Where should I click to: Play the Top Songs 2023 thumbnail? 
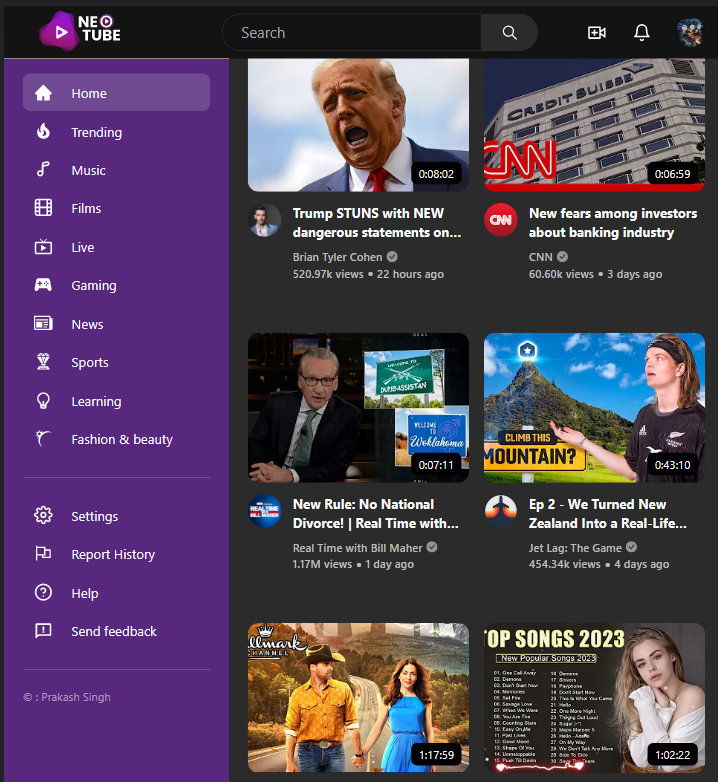(x=594, y=698)
